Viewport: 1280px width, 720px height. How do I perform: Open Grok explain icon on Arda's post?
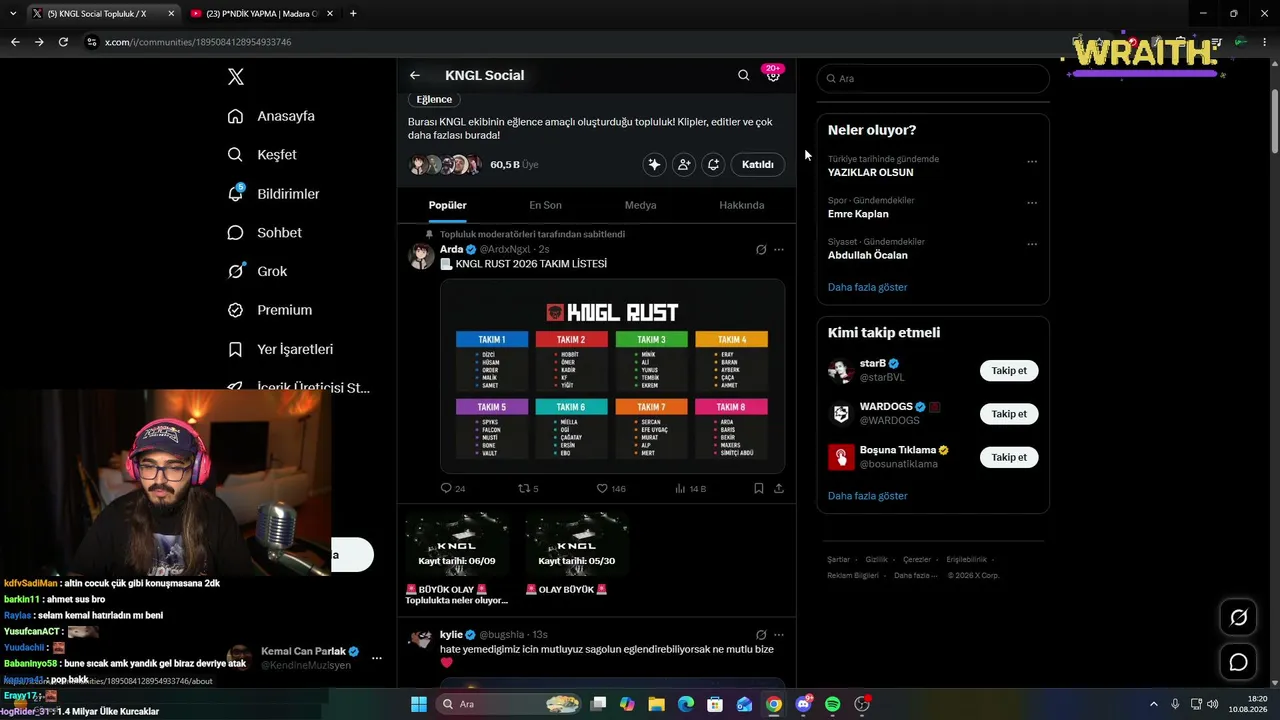pyautogui.click(x=761, y=249)
